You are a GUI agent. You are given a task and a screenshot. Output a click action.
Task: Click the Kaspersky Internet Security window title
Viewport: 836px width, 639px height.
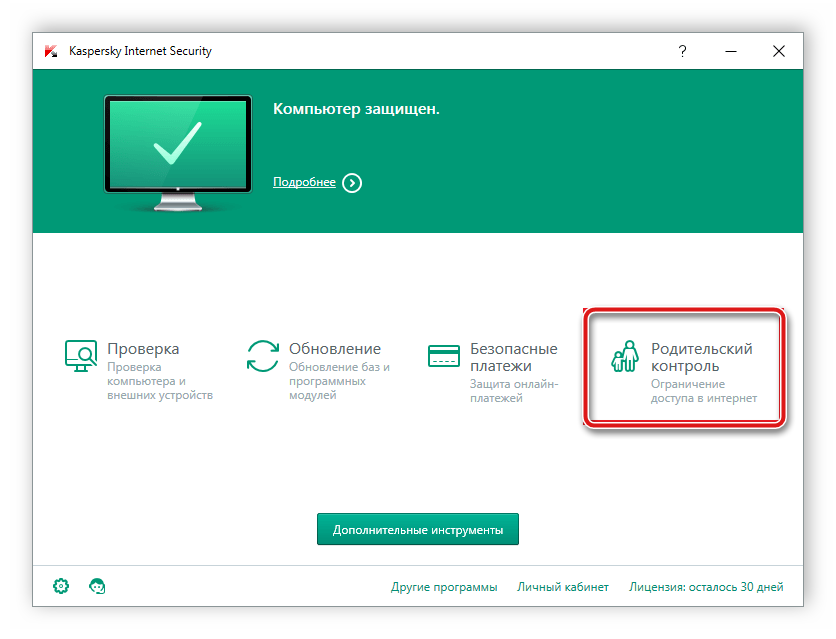[140, 51]
